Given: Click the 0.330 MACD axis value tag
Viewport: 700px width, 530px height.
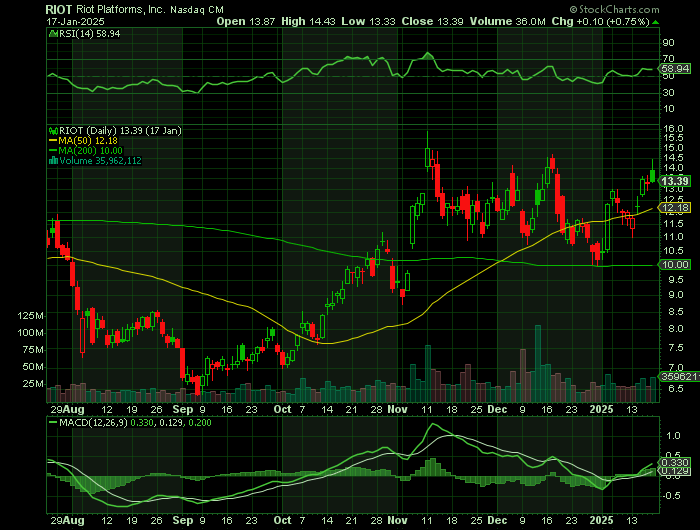Looking at the screenshot, I should click(674, 463).
